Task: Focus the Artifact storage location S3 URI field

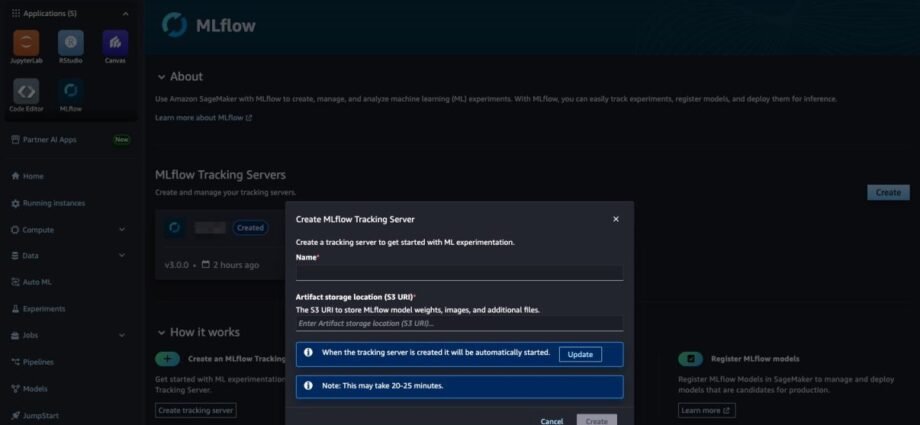Action: 459,323
